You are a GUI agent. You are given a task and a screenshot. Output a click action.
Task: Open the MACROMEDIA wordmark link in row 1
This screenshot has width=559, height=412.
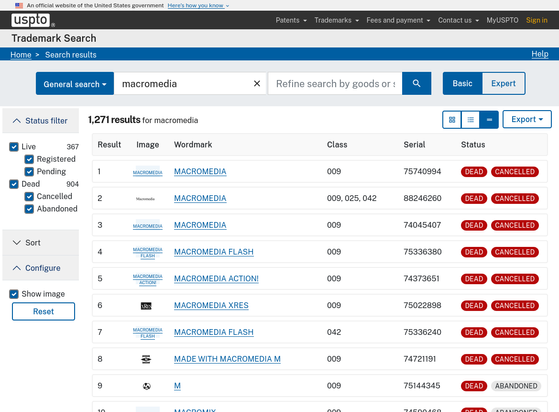(200, 171)
